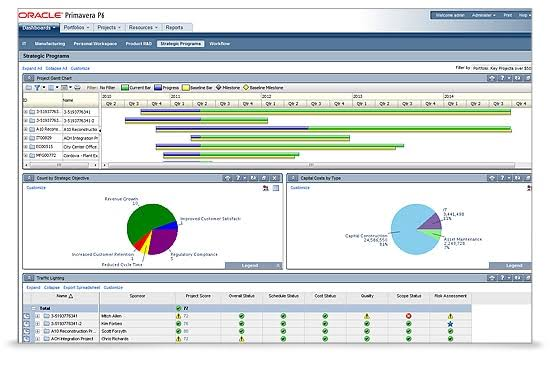Click Progress blue legend swatch
The image size is (550, 367).
[x=158, y=88]
